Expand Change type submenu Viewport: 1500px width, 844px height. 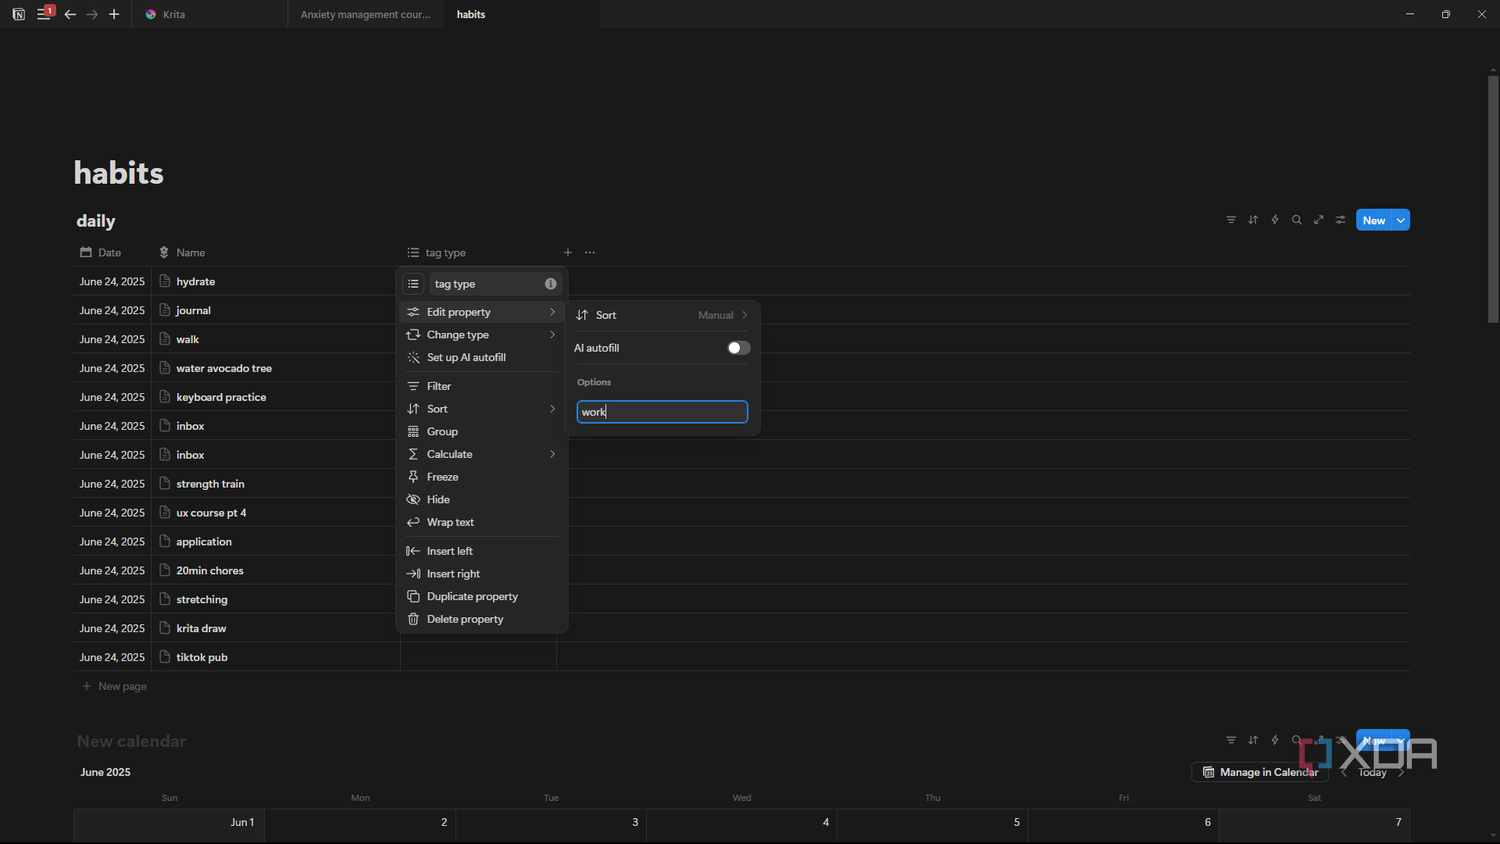(x=482, y=335)
